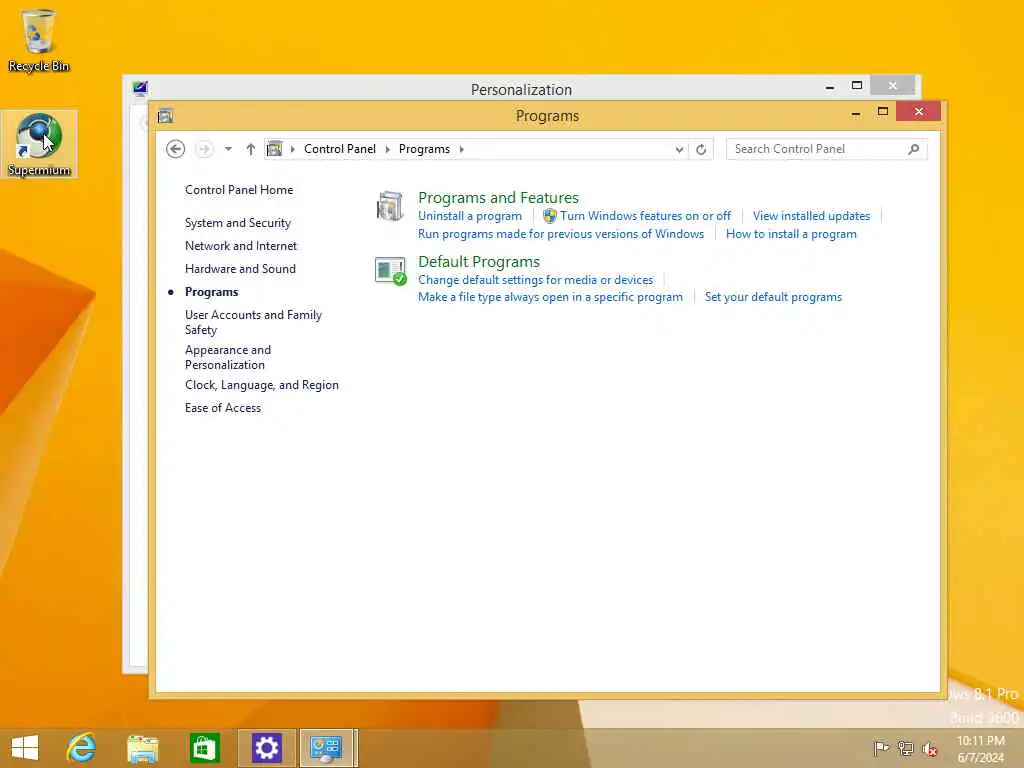The image size is (1024, 768).
Task: Click the Control Panel taskbar button
Action: (x=326, y=748)
